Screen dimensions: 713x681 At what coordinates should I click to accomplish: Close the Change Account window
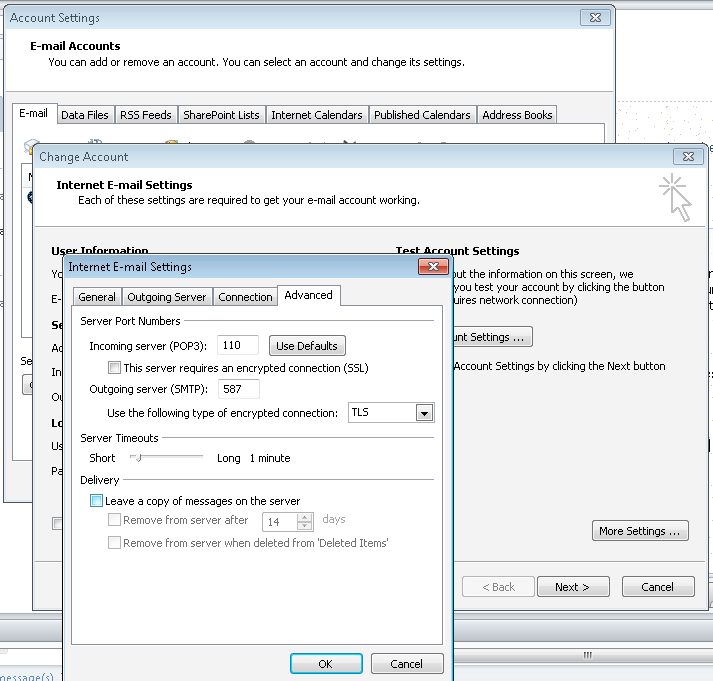pos(686,157)
